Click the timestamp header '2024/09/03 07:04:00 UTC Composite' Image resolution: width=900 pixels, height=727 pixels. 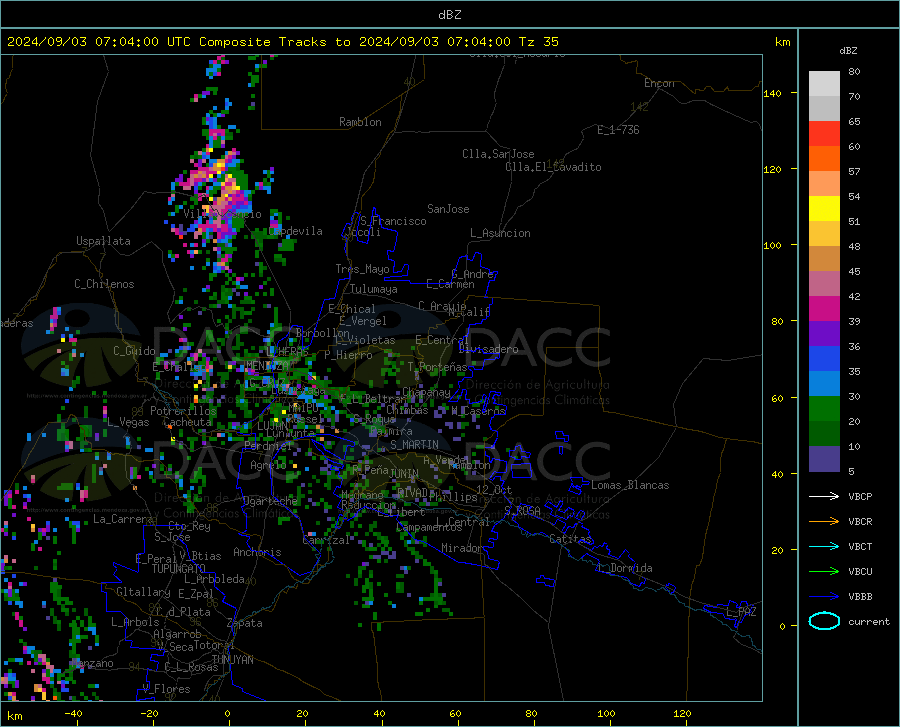click(x=138, y=42)
